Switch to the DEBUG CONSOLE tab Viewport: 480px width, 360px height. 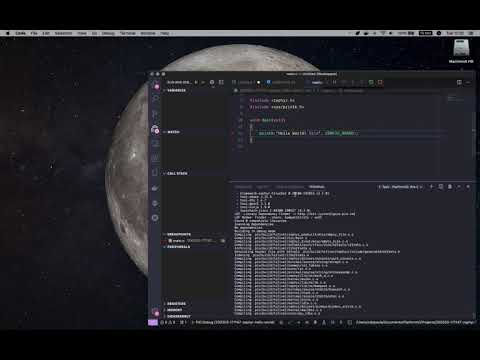coord(290,187)
